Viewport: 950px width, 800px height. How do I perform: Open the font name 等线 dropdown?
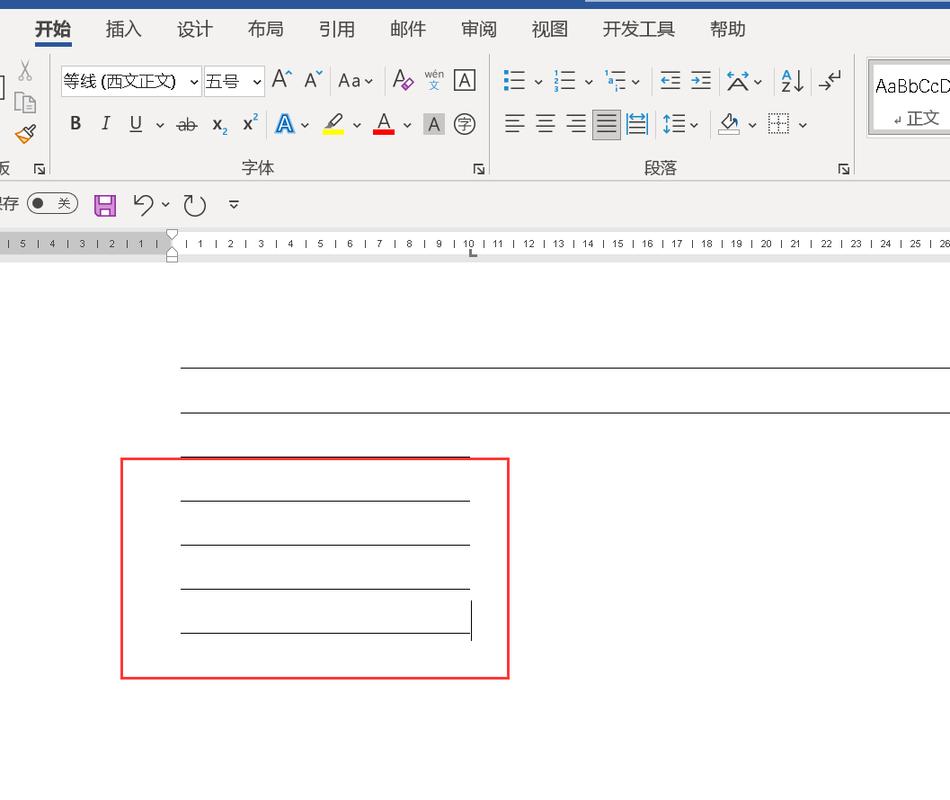[x=194, y=82]
